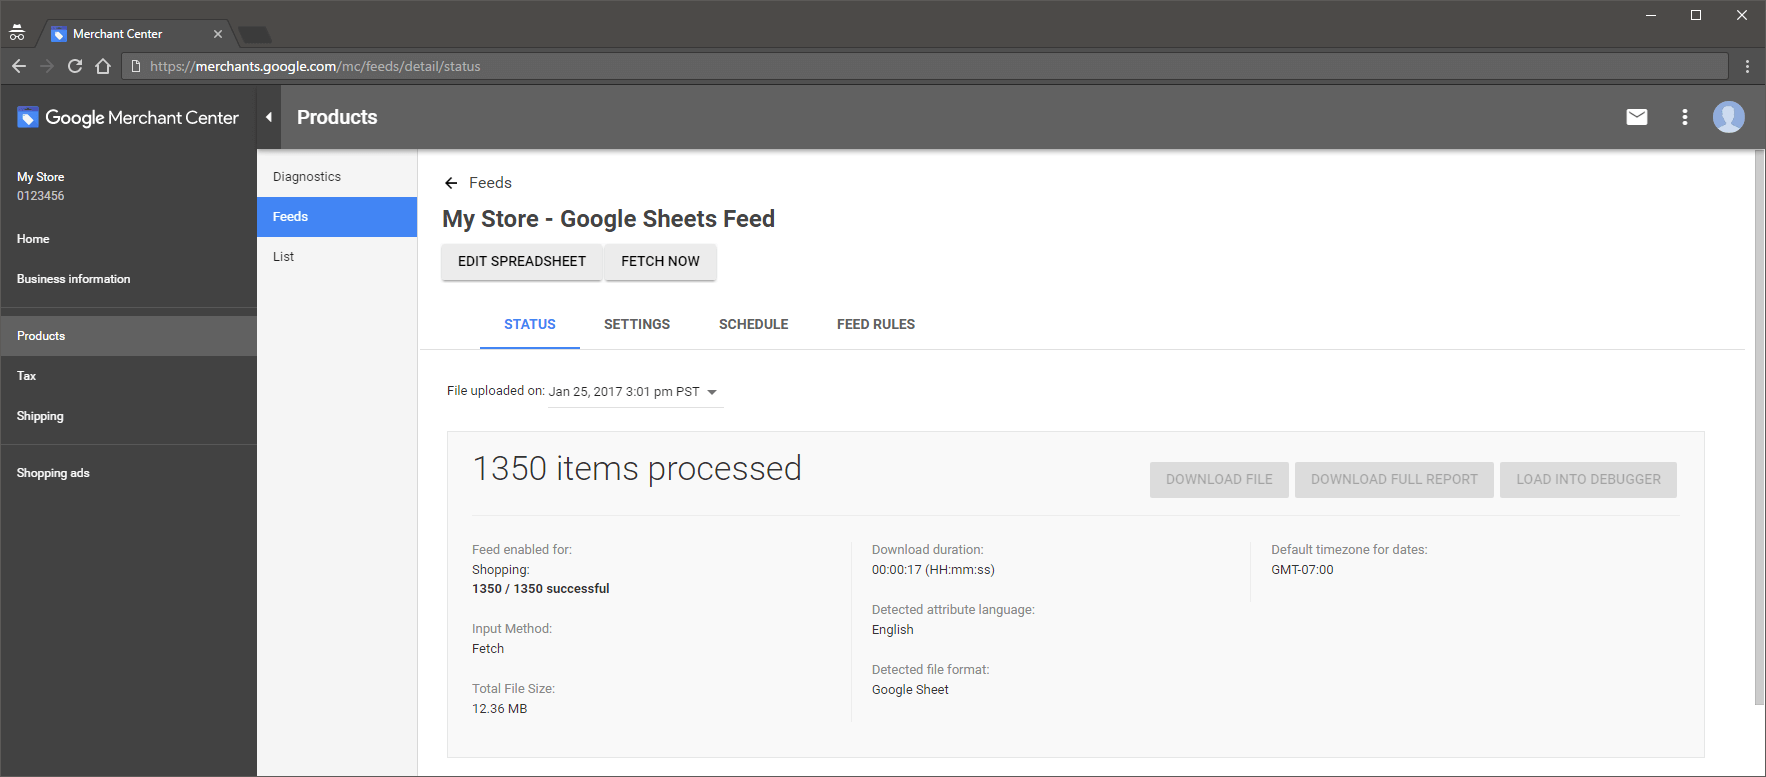Click the GMT-07:00 timezone value
1766x777 pixels.
pos(1302,570)
